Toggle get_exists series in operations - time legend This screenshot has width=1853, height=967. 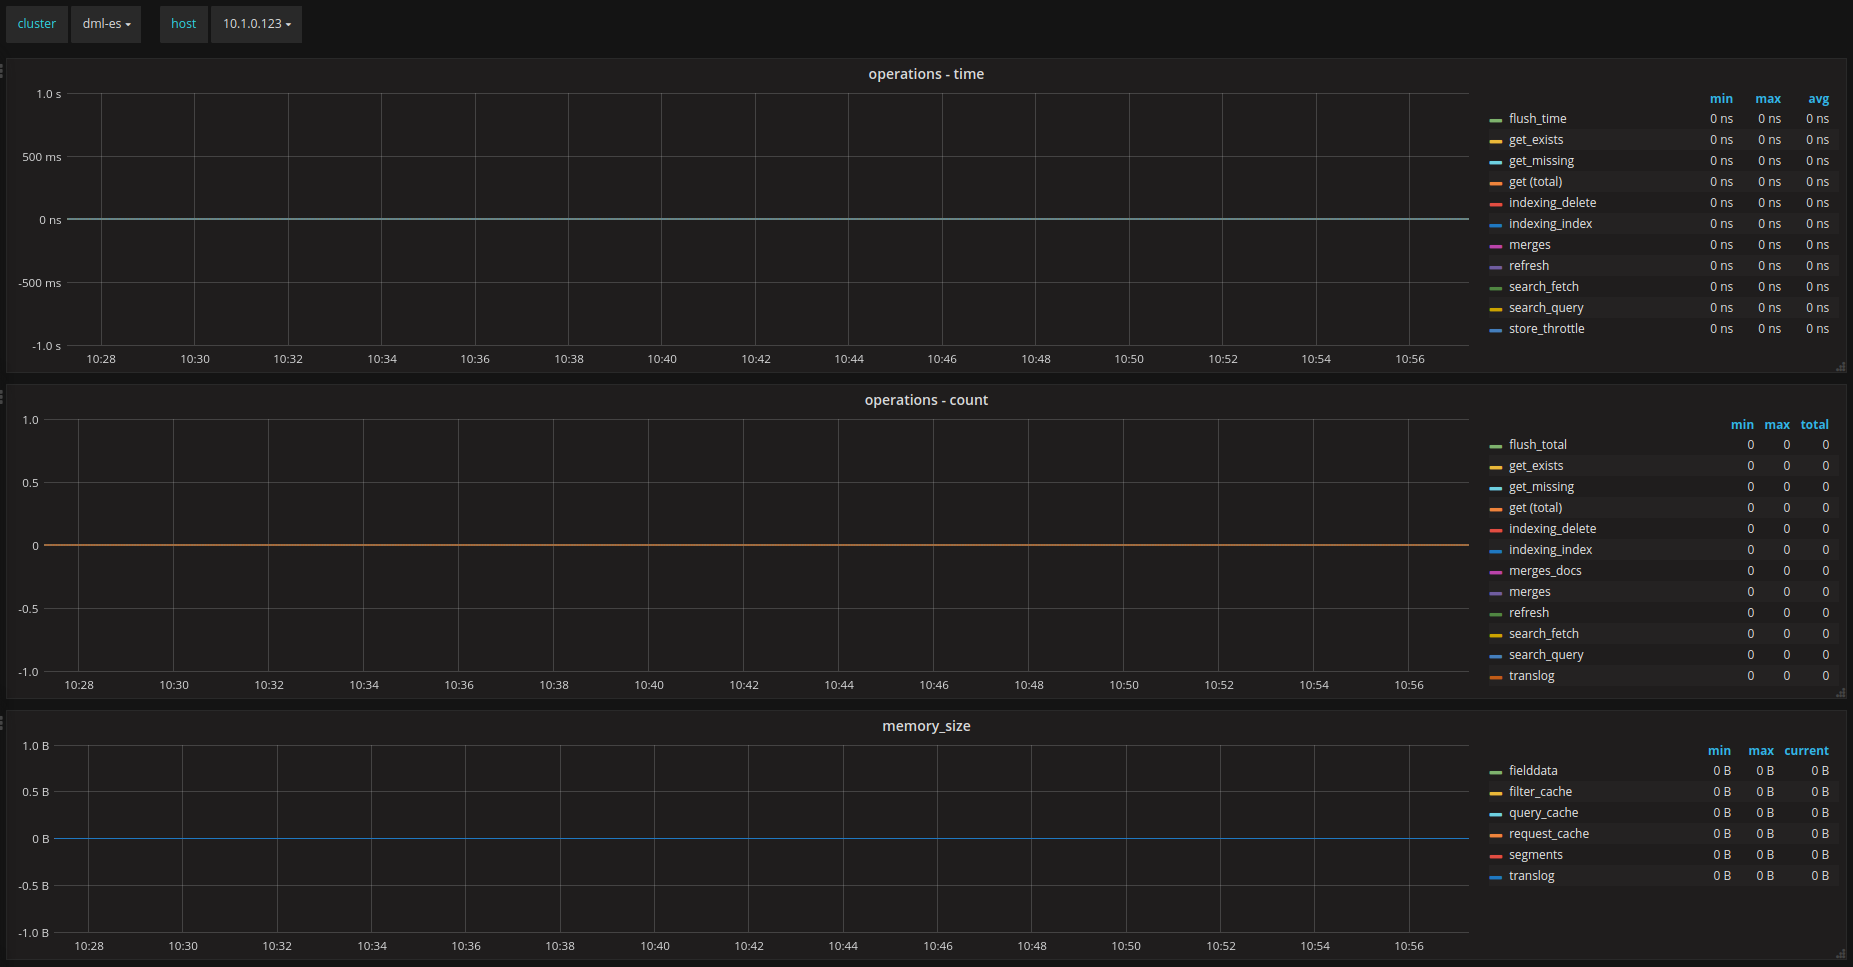[1536, 140]
